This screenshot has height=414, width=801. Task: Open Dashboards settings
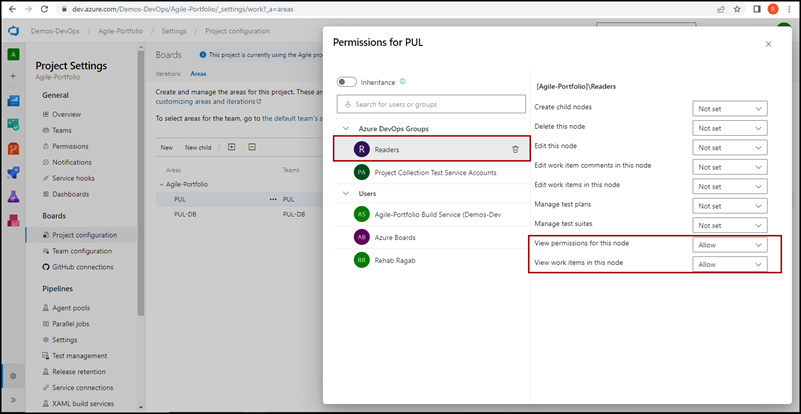70,194
